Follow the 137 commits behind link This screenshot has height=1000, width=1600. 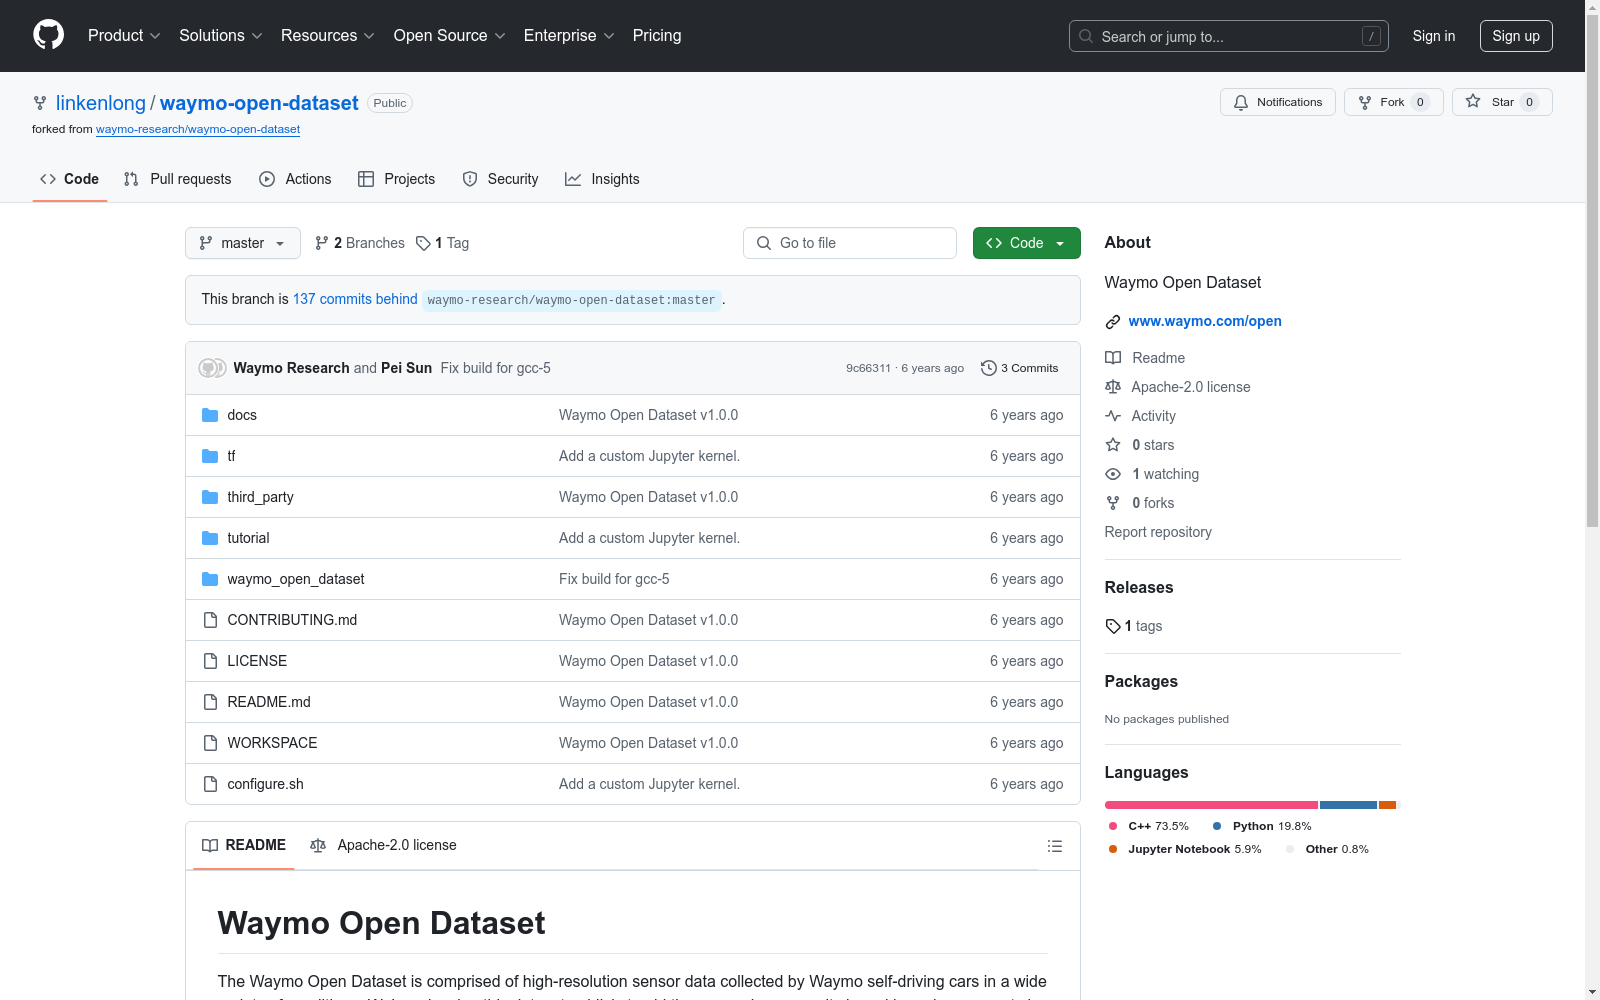point(355,299)
